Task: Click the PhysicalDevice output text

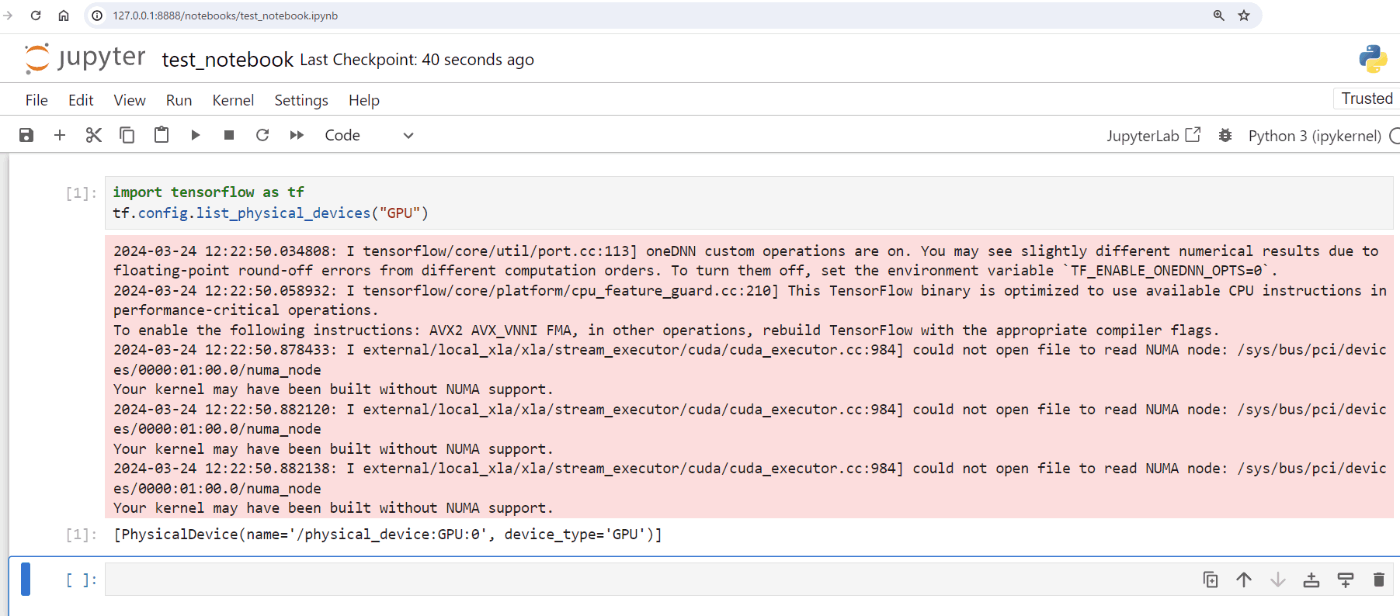Action: click(388, 535)
